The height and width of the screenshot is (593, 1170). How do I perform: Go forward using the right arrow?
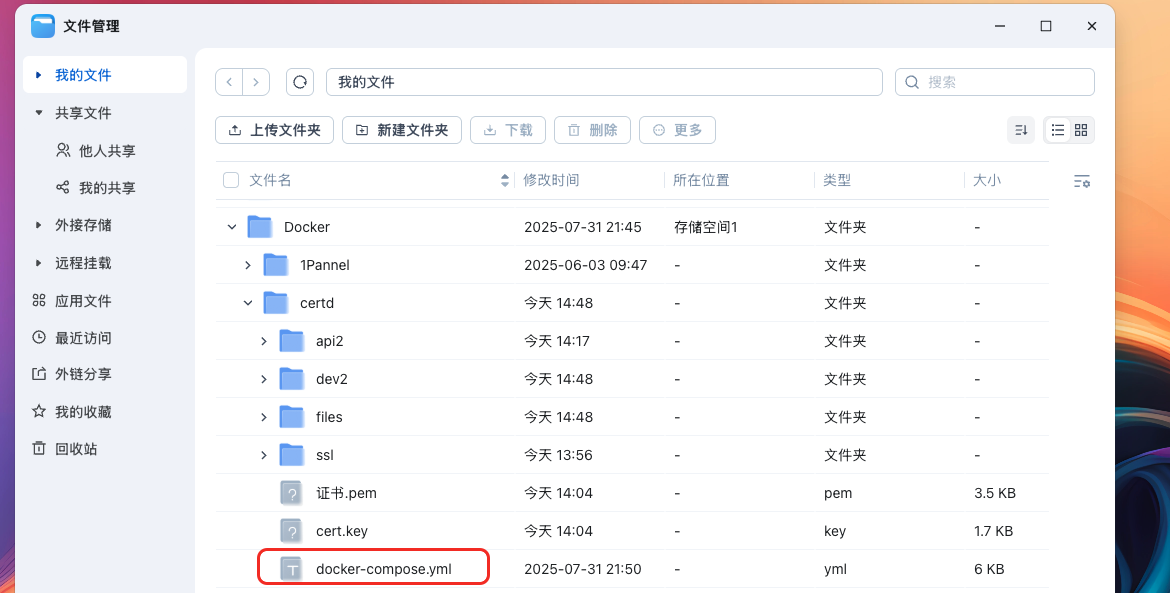tap(256, 82)
